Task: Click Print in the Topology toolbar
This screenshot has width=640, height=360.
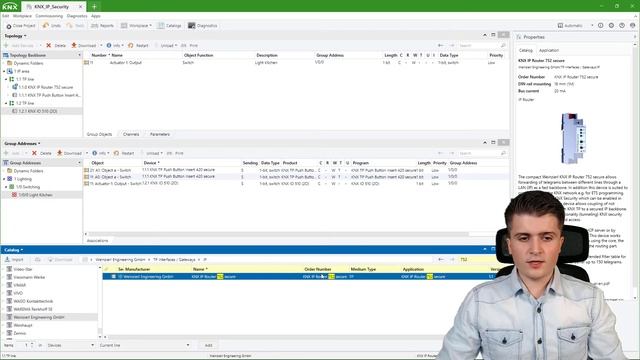Action: click(x=190, y=45)
